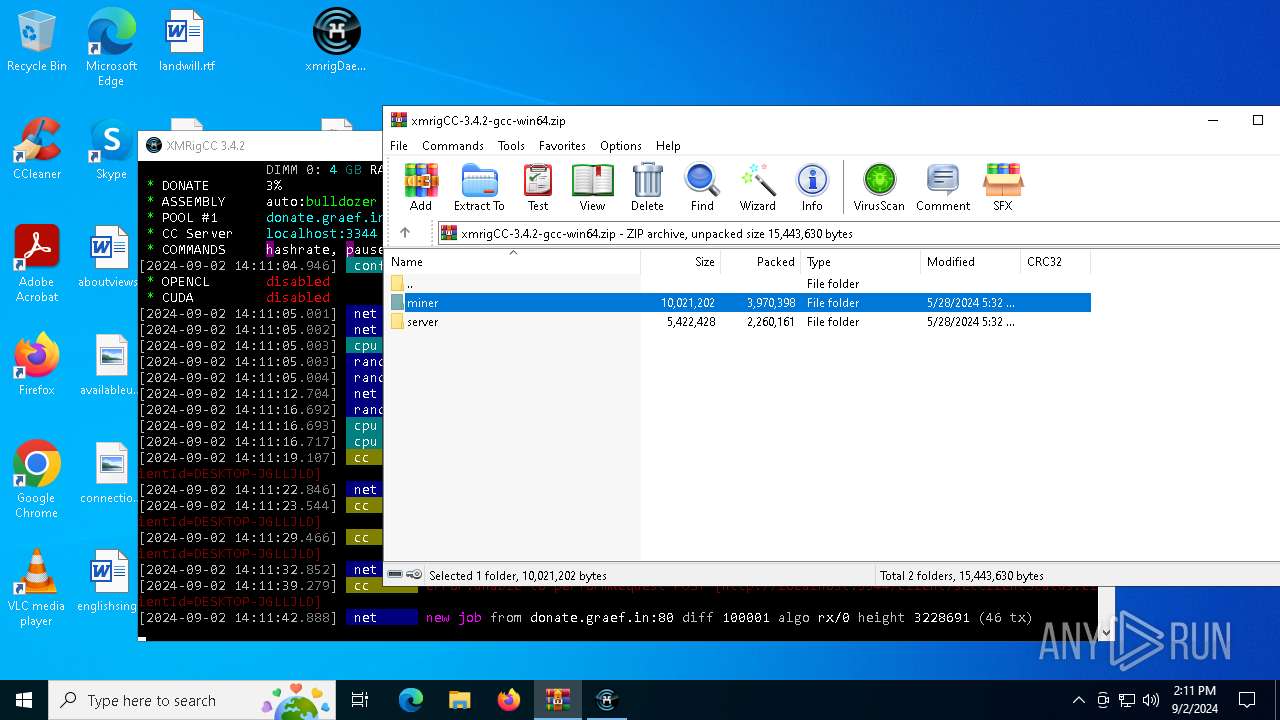
Task: Click the disk icon in WinRAR status bar
Action: (395, 575)
